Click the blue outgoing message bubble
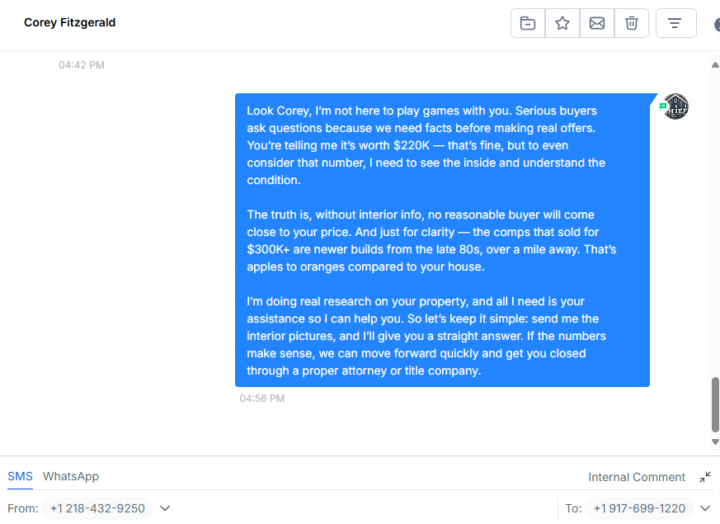 (x=442, y=240)
